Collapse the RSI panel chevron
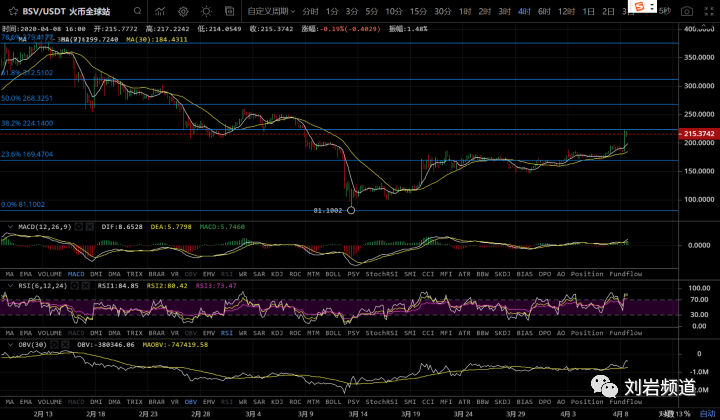 [10, 286]
